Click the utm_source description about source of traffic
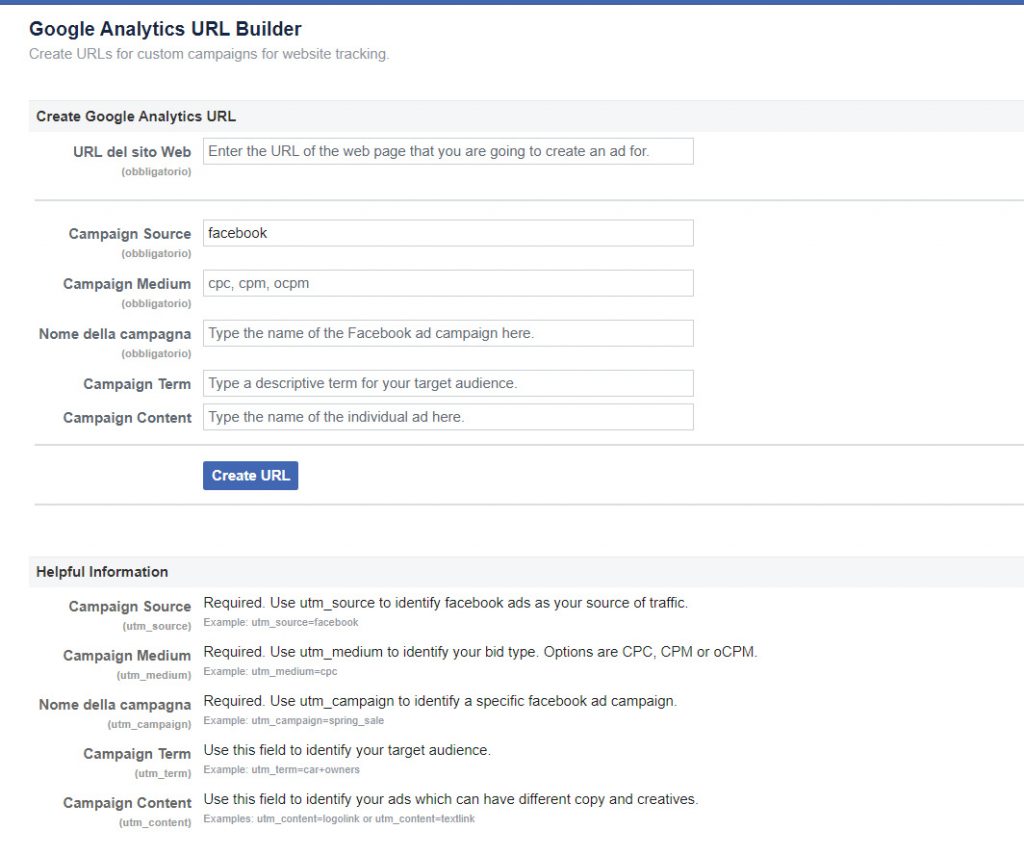The width and height of the screenshot is (1024, 856). [x=445, y=603]
